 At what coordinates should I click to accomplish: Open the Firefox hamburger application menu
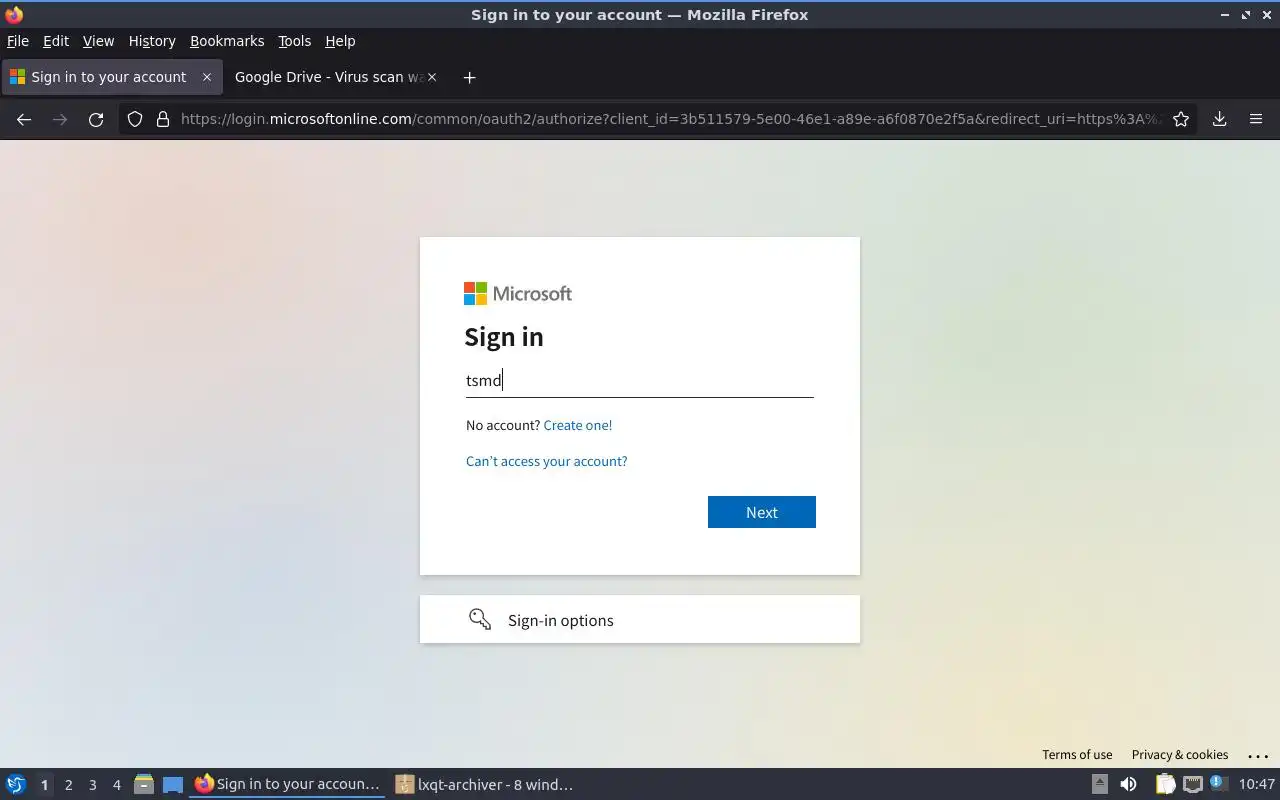tap(1256, 119)
